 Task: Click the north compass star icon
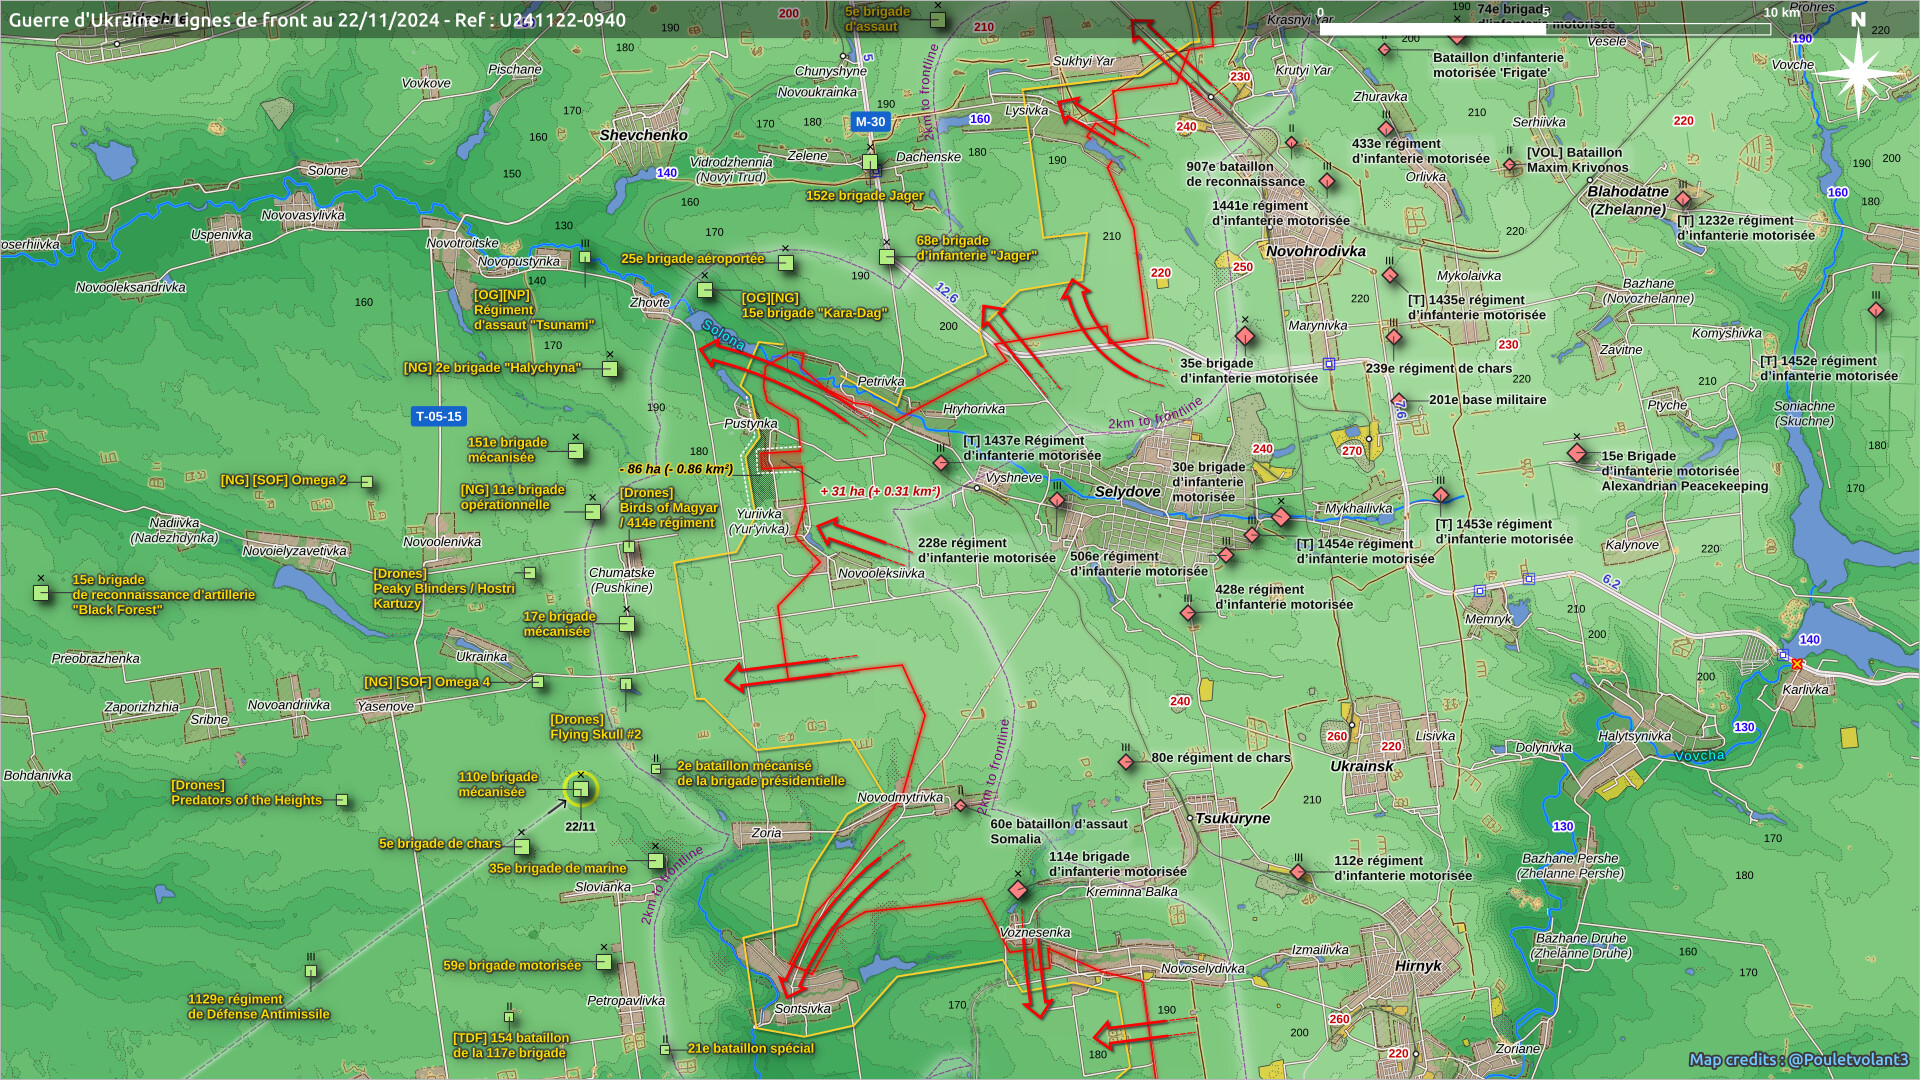1857,72
